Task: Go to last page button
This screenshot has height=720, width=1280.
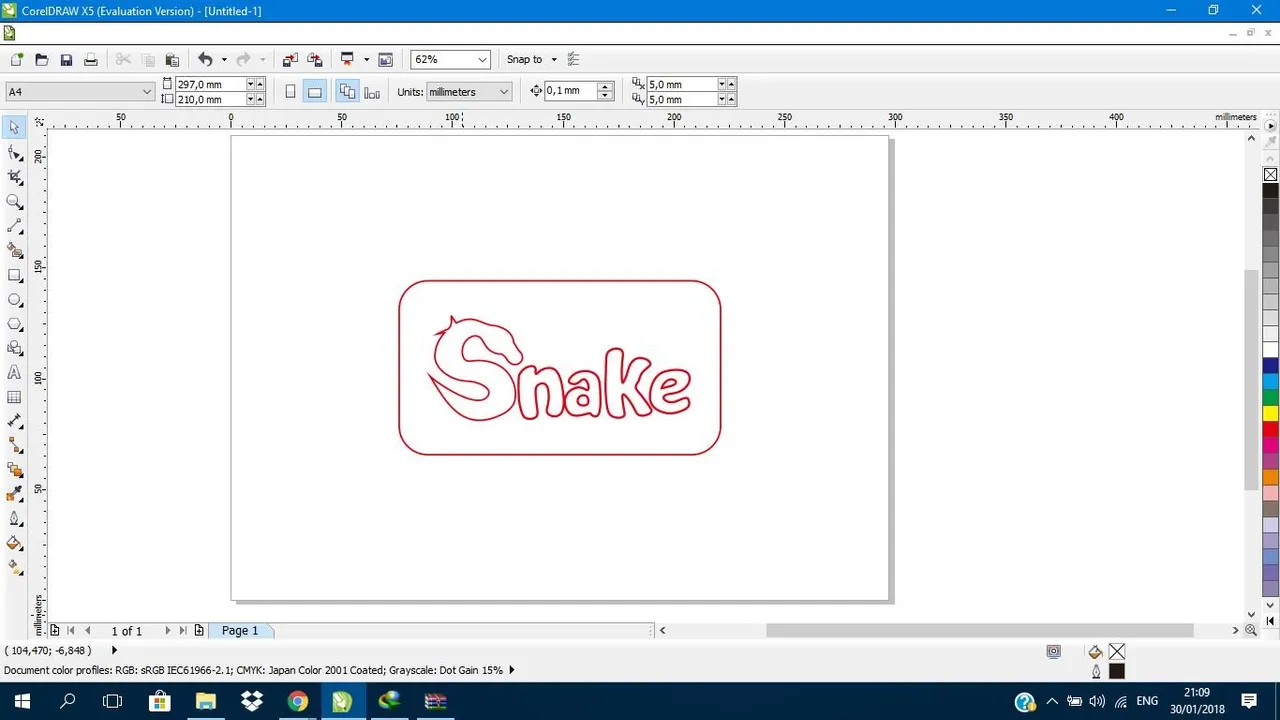Action: click(183, 631)
